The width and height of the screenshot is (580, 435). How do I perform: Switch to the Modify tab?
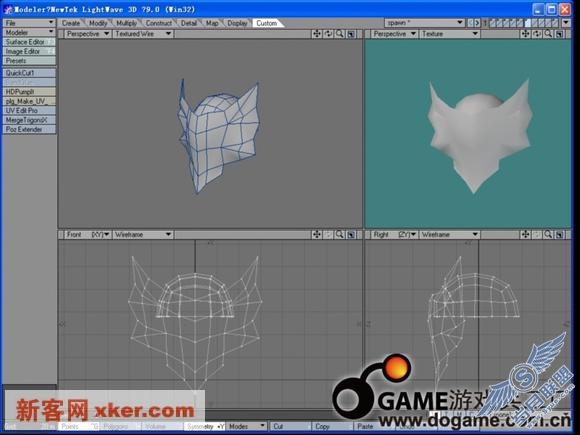pyautogui.click(x=98, y=23)
